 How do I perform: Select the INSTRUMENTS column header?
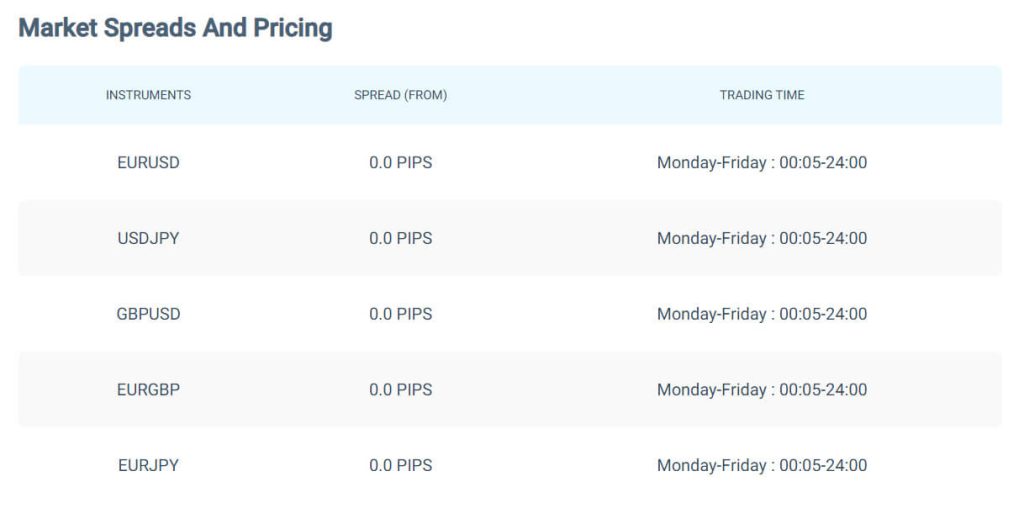[x=148, y=95]
